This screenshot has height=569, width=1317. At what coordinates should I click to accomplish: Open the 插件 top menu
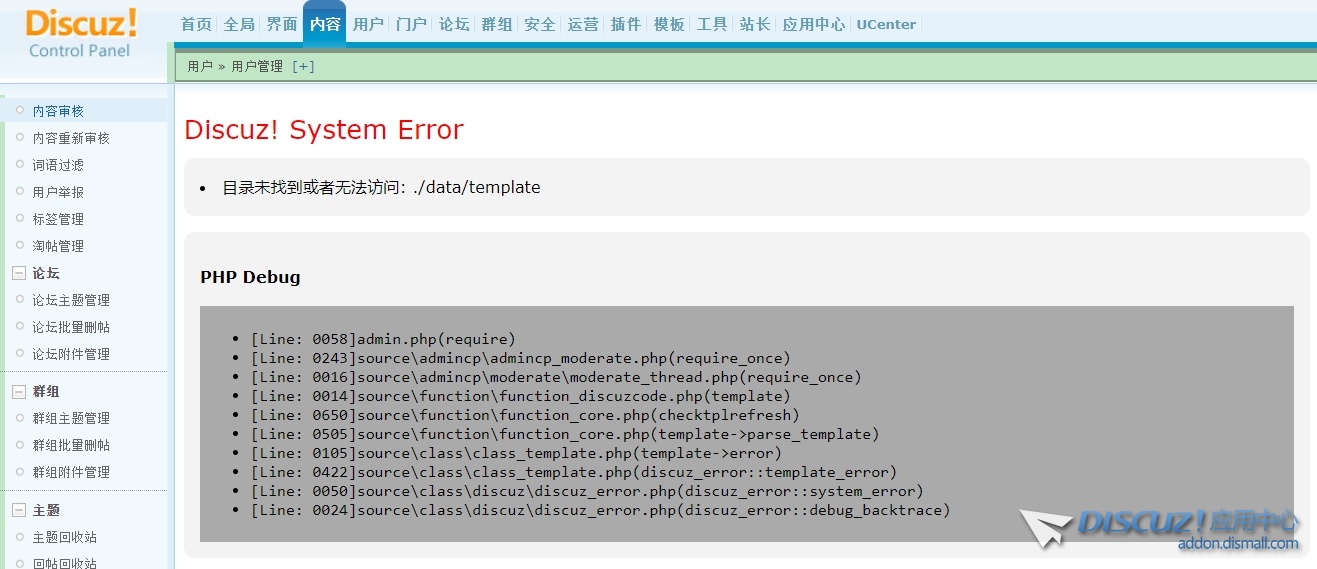pyautogui.click(x=626, y=24)
